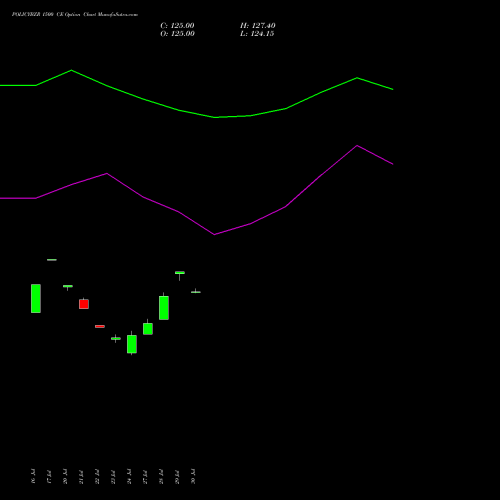The image size is (500, 500).
Task: Click the green candle for 27 Jul
Action: click(x=148, y=328)
